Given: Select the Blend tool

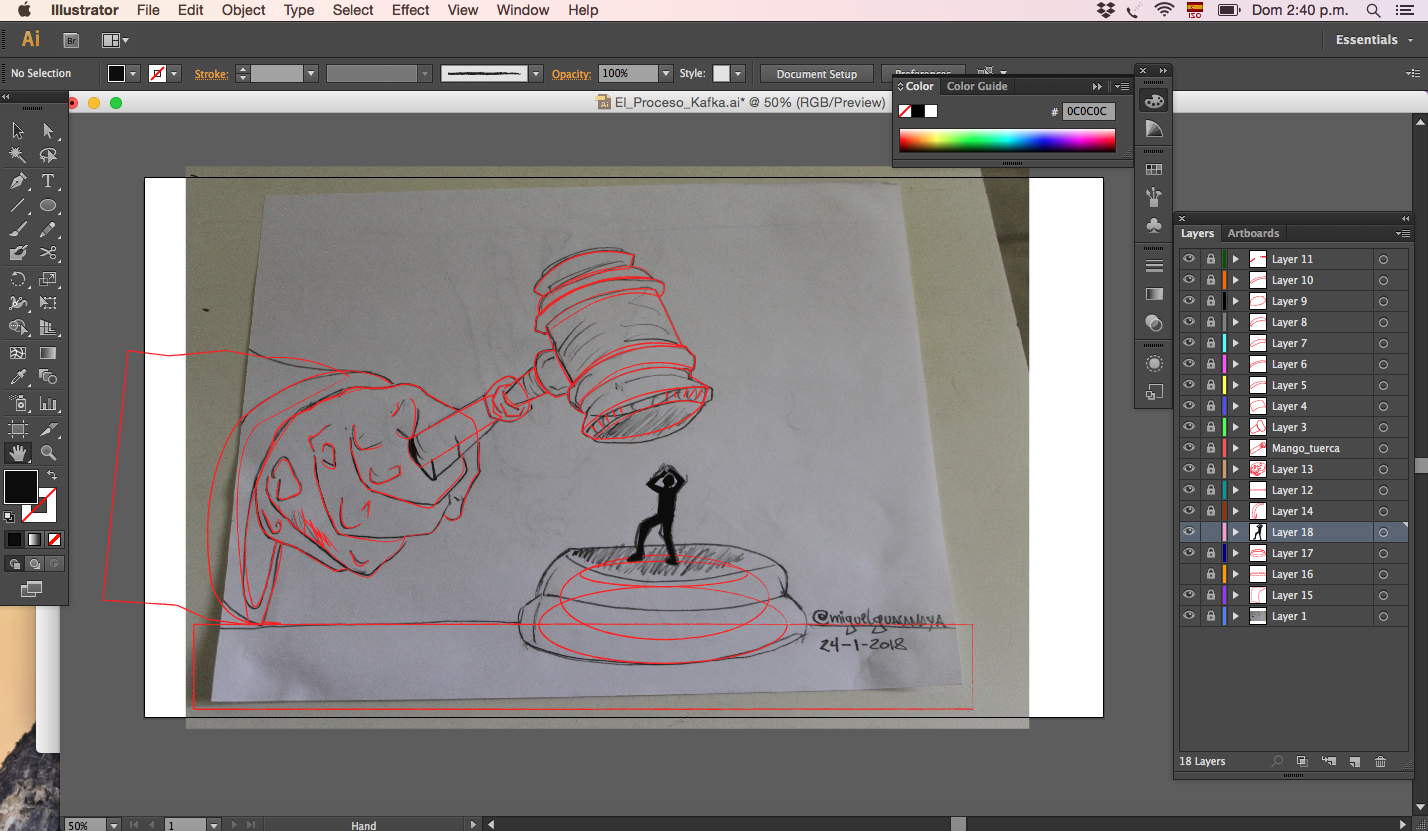Looking at the screenshot, I should coord(48,377).
